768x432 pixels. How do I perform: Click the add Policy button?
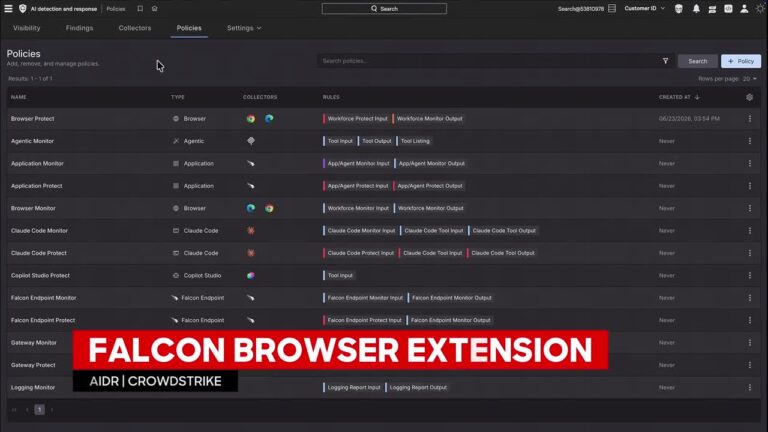[x=741, y=61]
